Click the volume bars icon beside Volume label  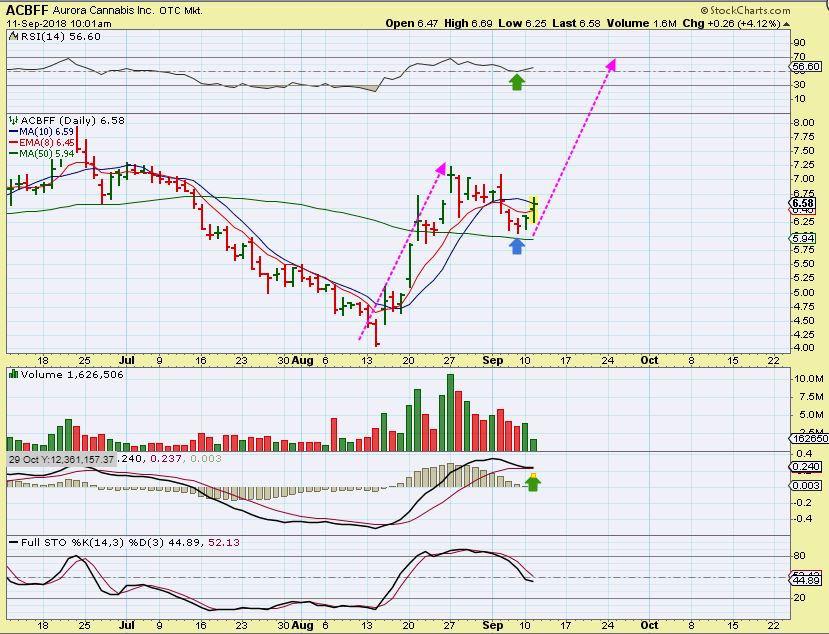[x=13, y=374]
